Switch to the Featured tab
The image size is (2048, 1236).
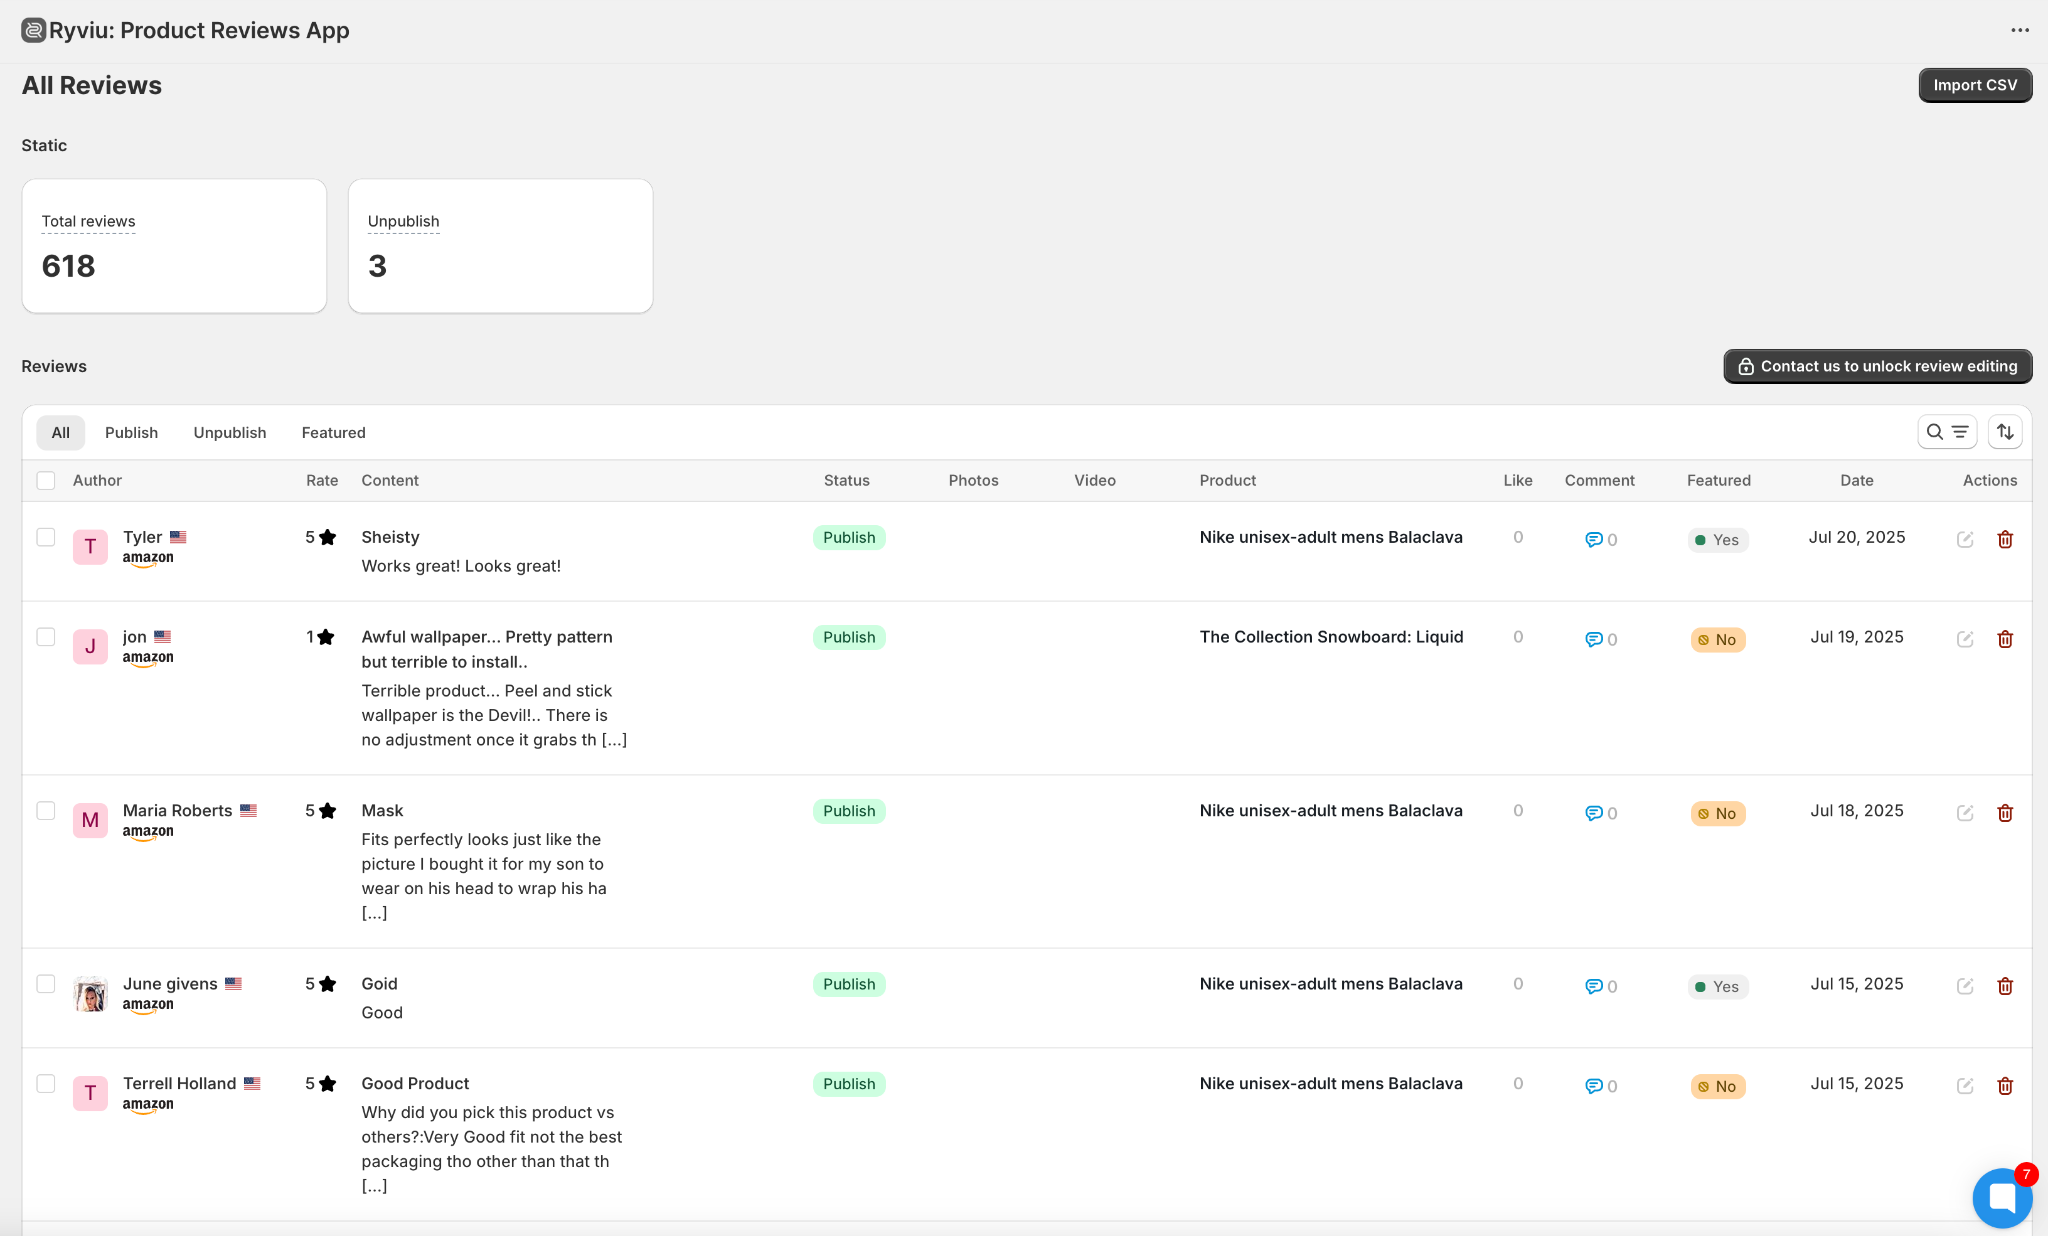334,433
